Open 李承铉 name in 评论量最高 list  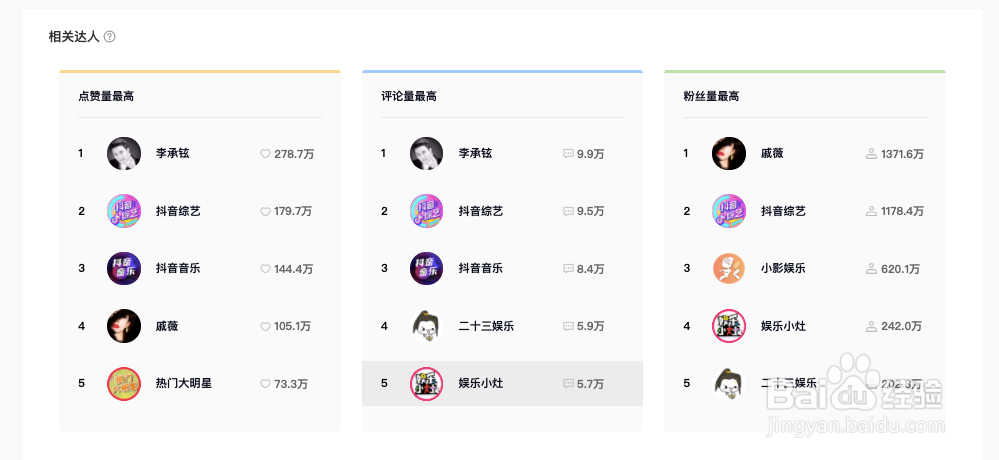point(475,154)
